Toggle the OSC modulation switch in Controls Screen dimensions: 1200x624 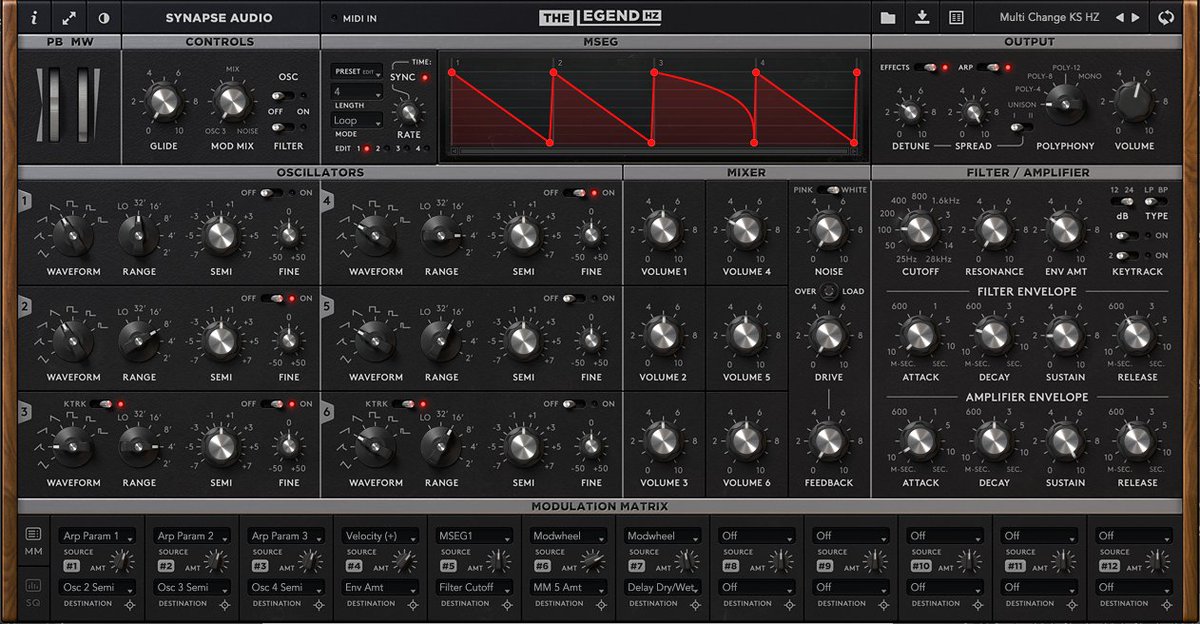click(282, 95)
